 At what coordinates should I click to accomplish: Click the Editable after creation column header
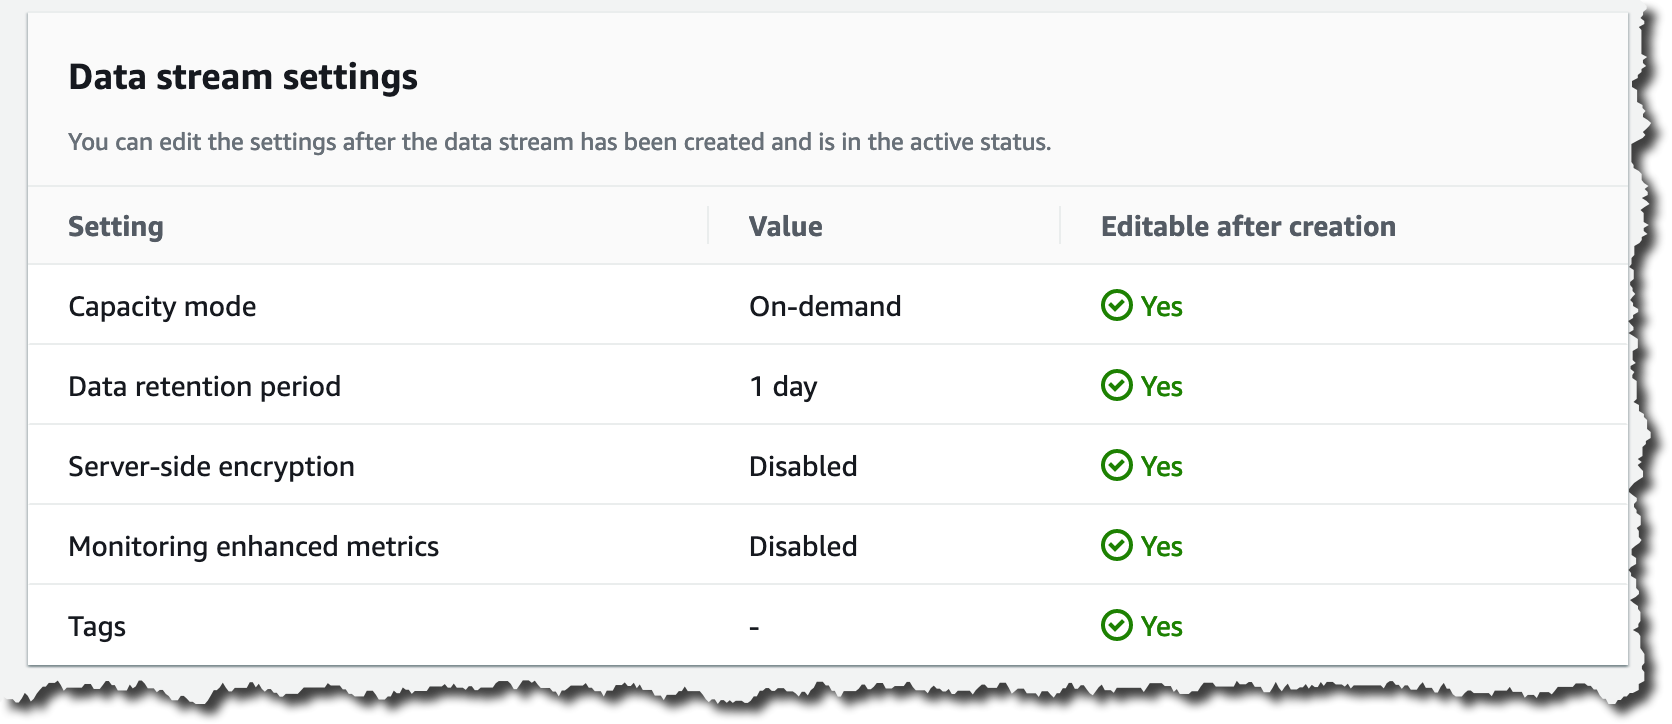(x=1247, y=227)
